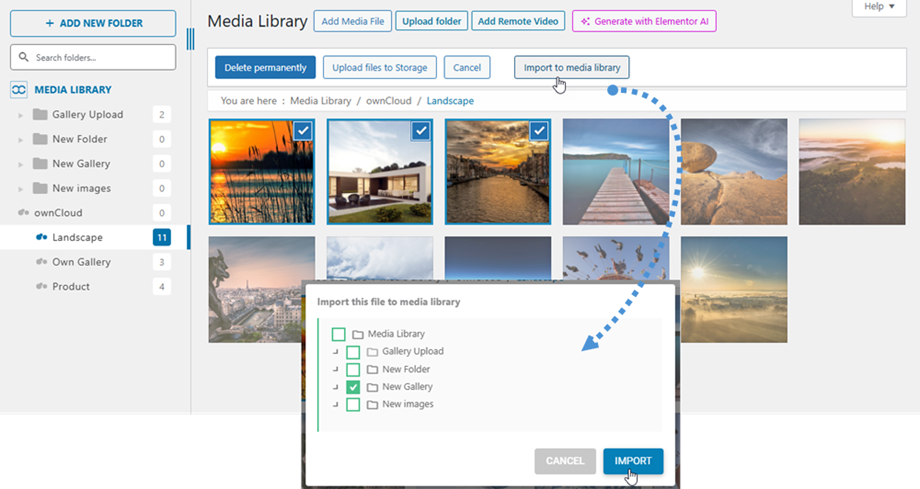This screenshot has width=920, height=489.
Task: Click the Search folders input field
Action: (x=100, y=58)
